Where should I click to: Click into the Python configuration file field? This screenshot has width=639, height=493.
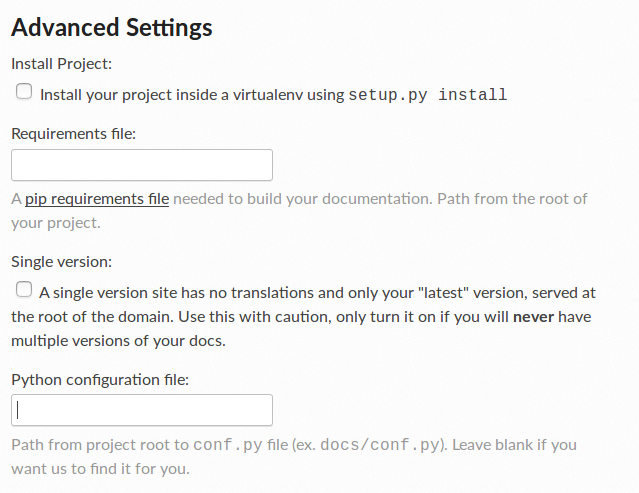pos(142,410)
